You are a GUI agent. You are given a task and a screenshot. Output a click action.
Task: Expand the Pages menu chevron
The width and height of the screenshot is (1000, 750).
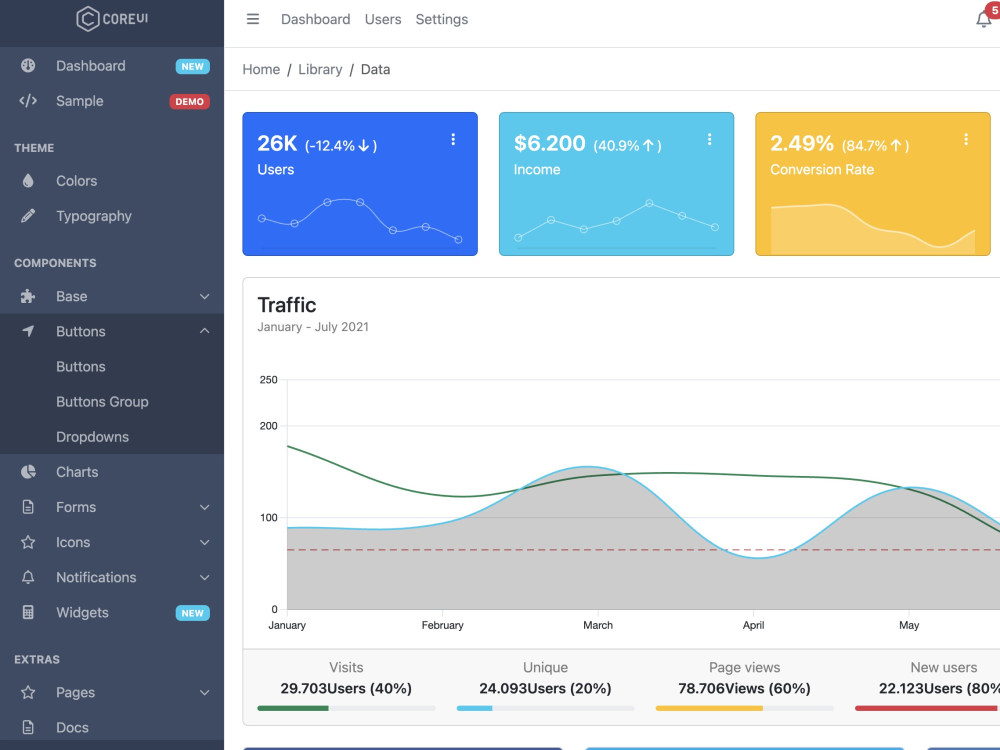(x=204, y=693)
